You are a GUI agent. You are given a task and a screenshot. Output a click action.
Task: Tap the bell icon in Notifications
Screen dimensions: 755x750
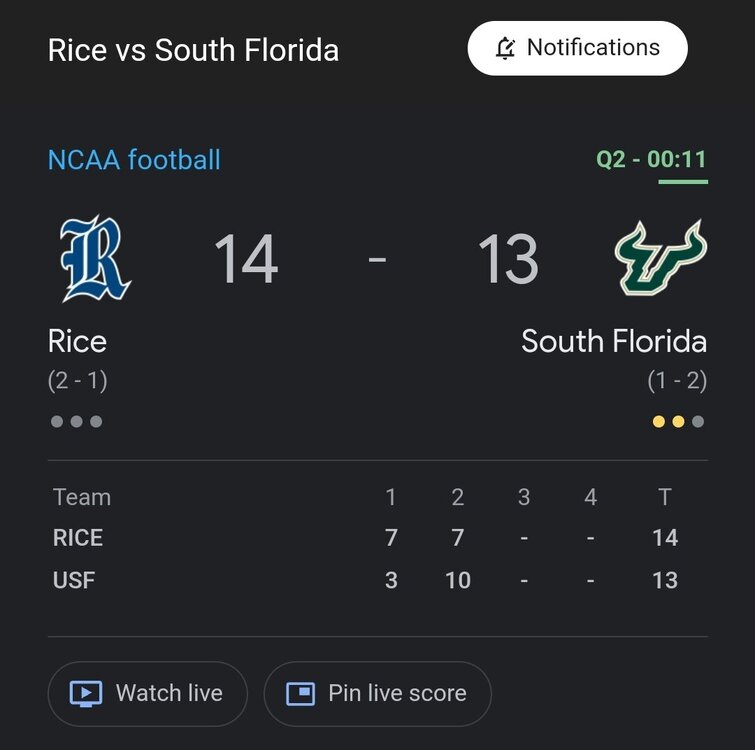[506, 48]
